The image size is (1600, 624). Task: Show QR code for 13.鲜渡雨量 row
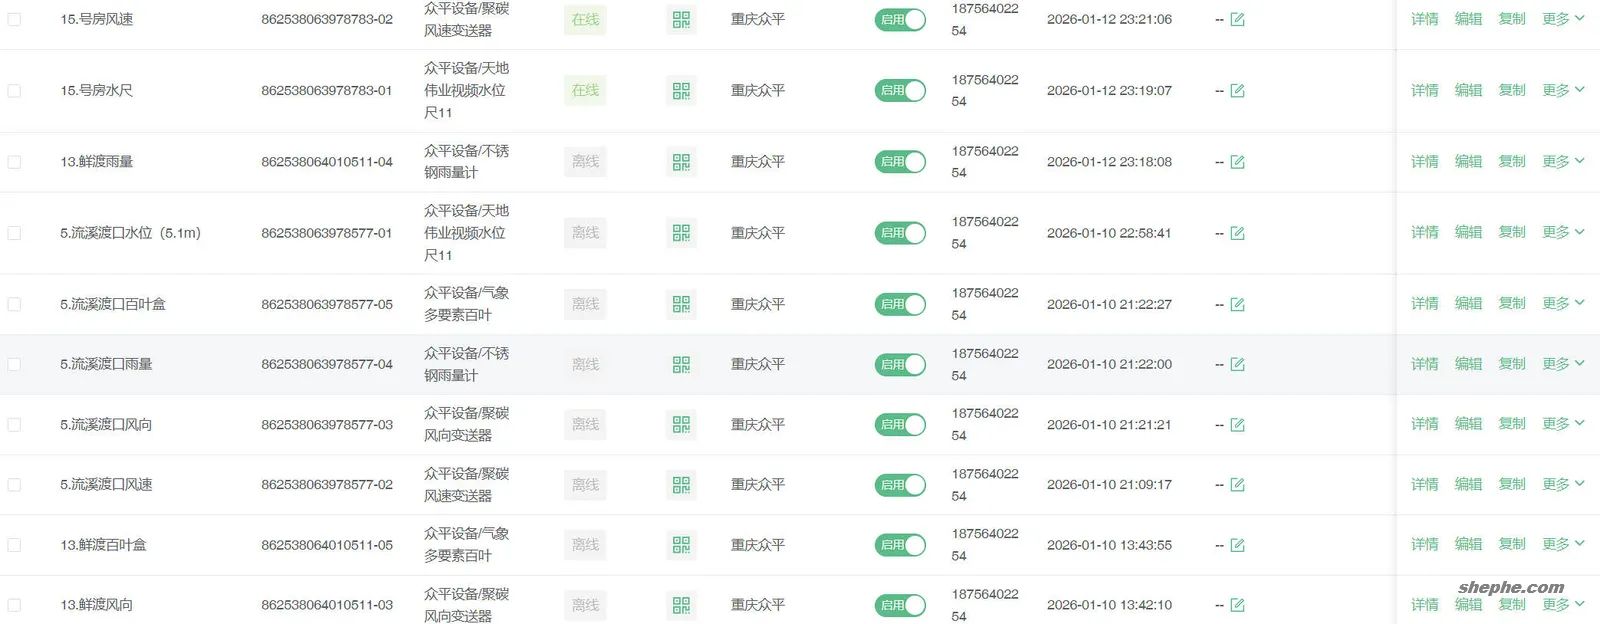click(681, 162)
